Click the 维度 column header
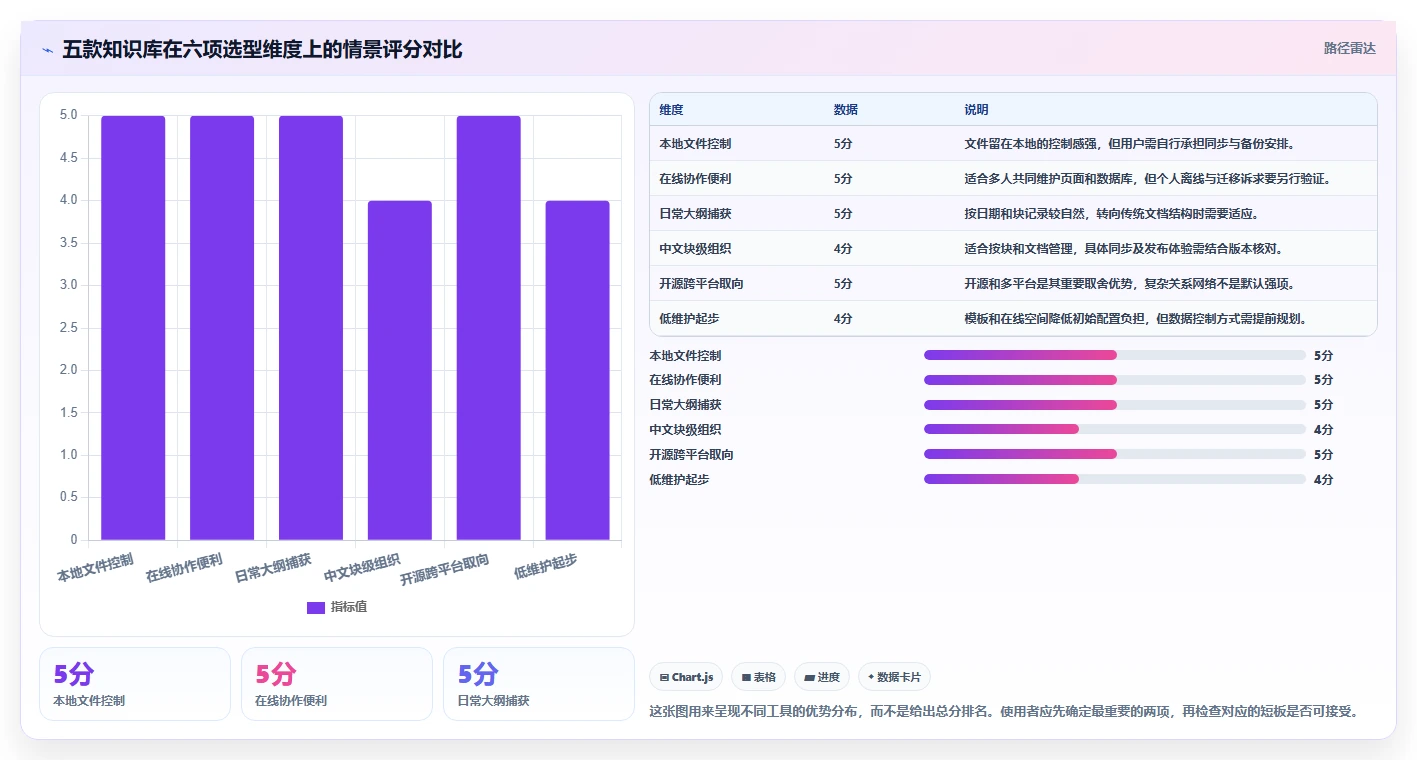This screenshot has width=1417, height=760. pos(671,109)
